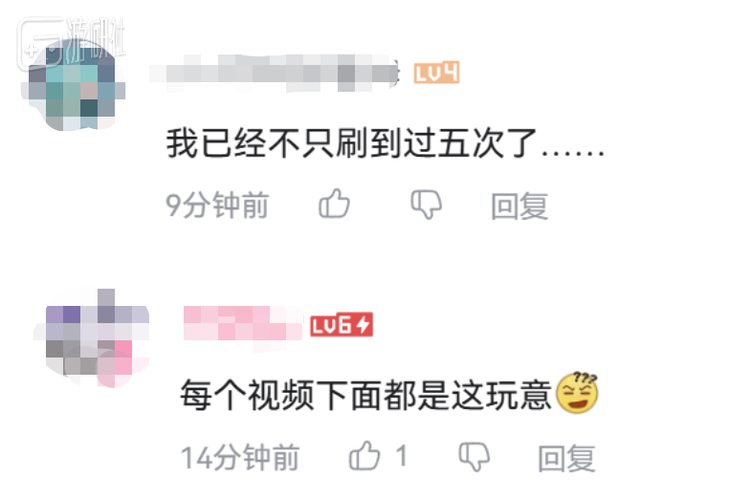750x499 pixels.
Task: Open the LV4 user's blurred username
Action: tap(274, 73)
